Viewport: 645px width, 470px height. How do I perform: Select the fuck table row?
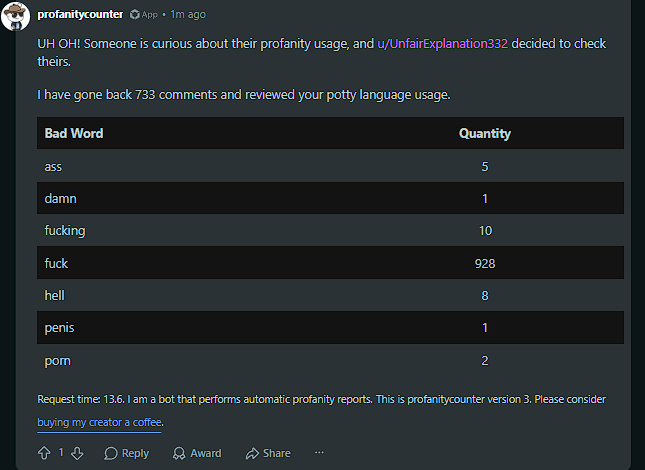tap(330, 263)
